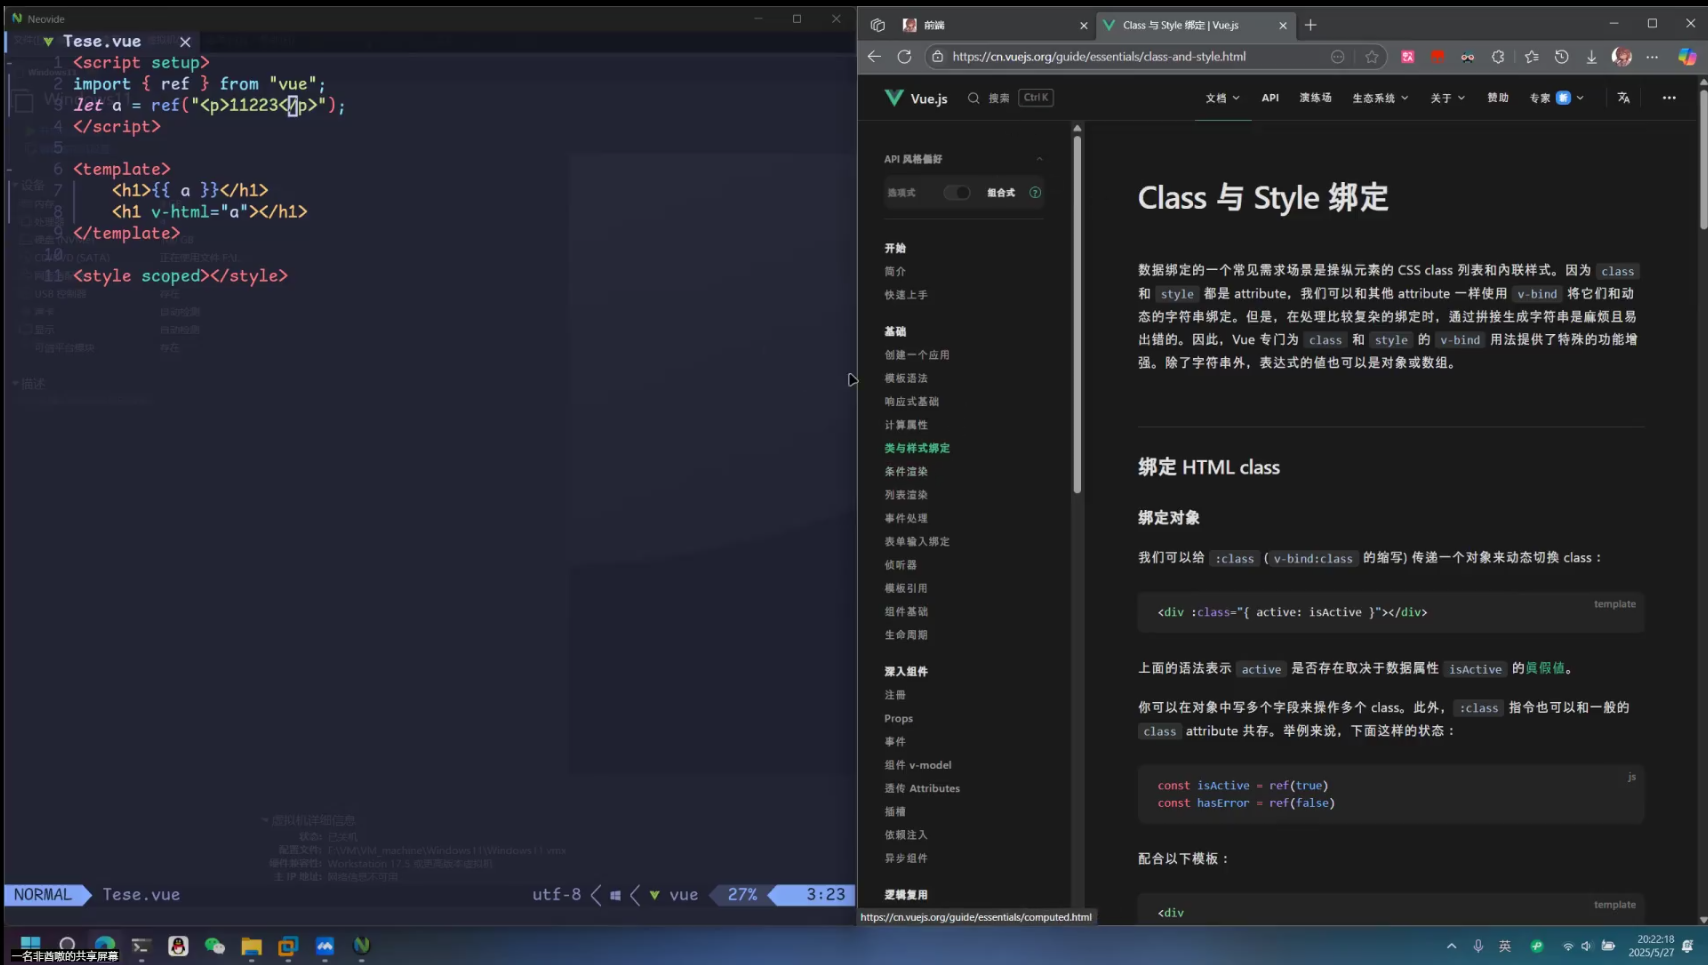Click the Vue.js logo home link
Viewport: 1708px width, 965px height.
tap(916, 98)
